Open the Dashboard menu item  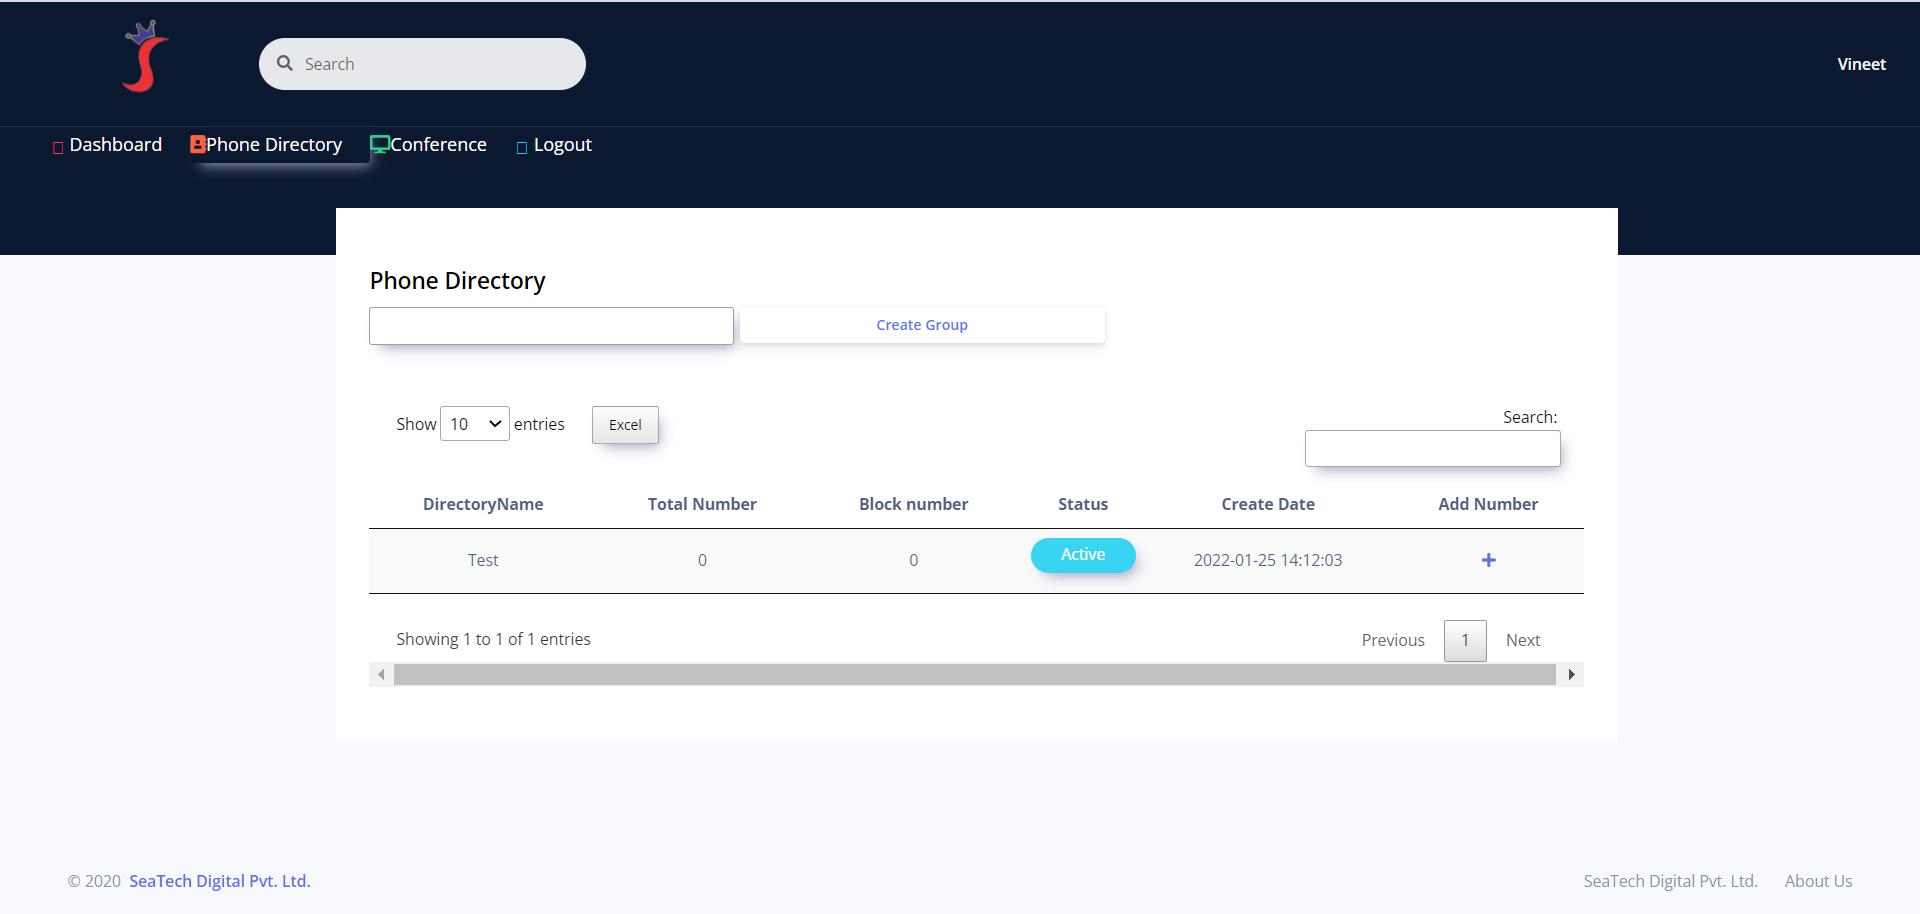pos(115,145)
